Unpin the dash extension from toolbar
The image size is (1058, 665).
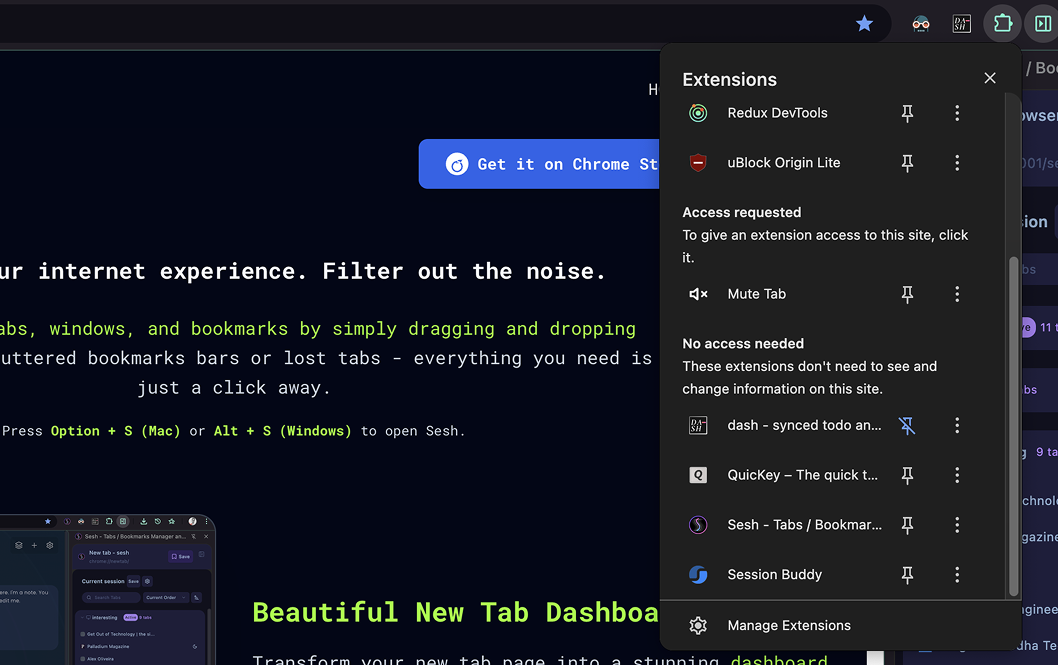(907, 426)
